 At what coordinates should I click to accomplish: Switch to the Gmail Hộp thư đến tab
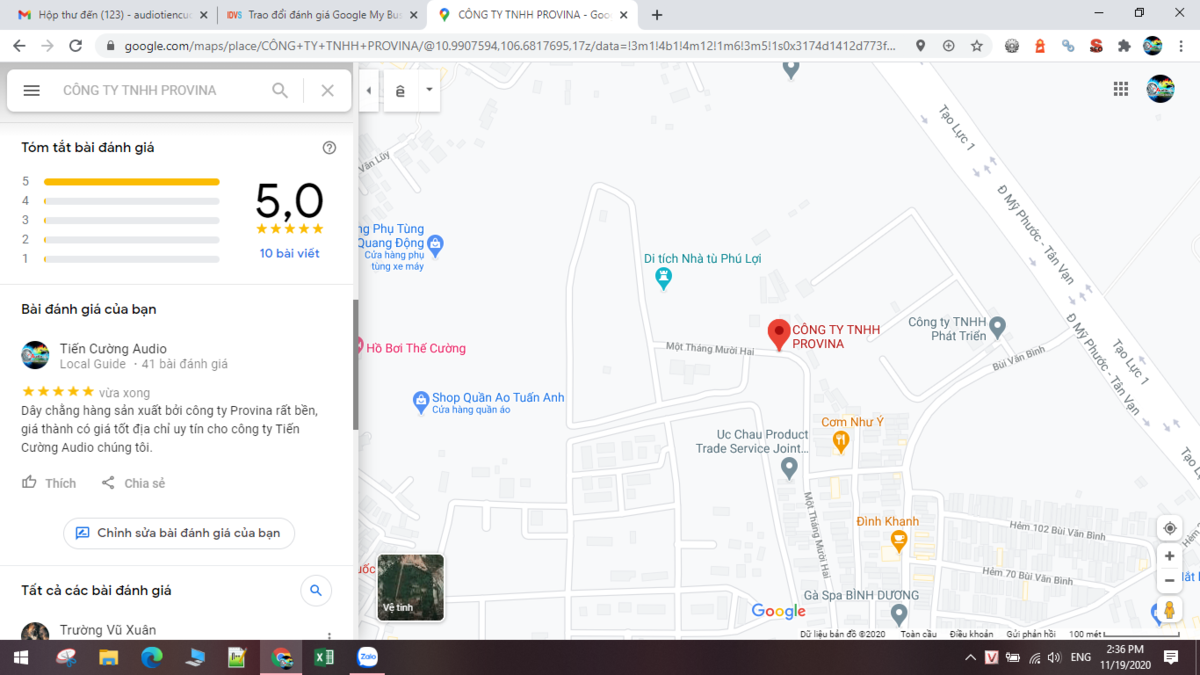[x=115, y=15]
